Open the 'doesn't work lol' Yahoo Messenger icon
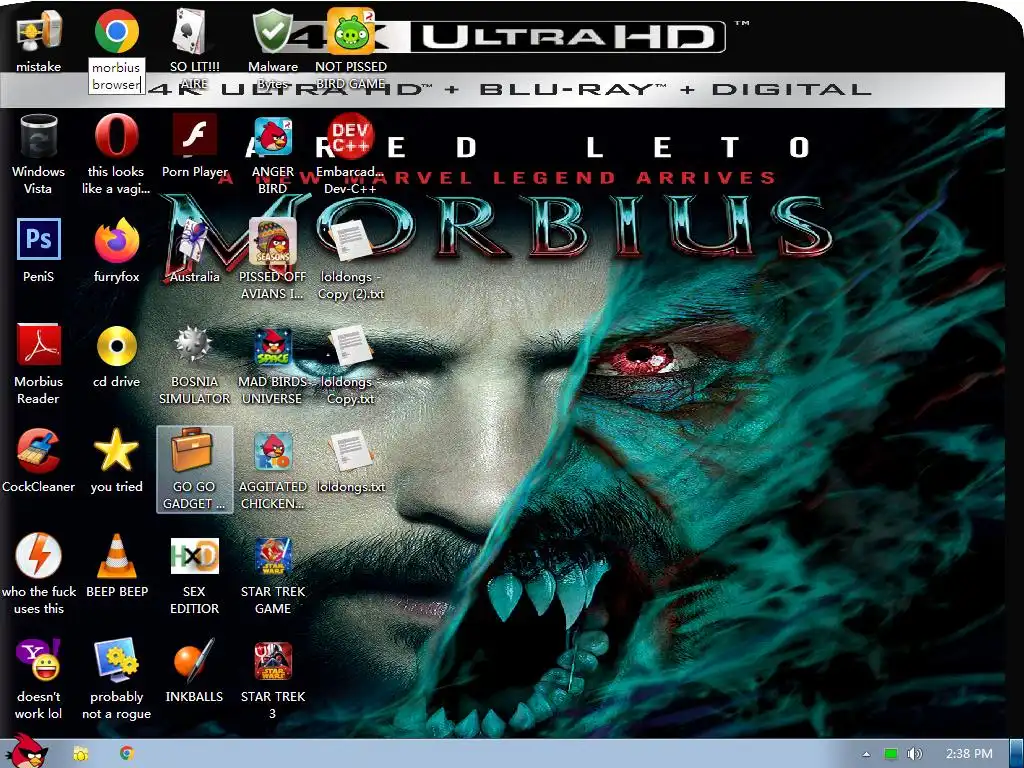 pos(39,660)
